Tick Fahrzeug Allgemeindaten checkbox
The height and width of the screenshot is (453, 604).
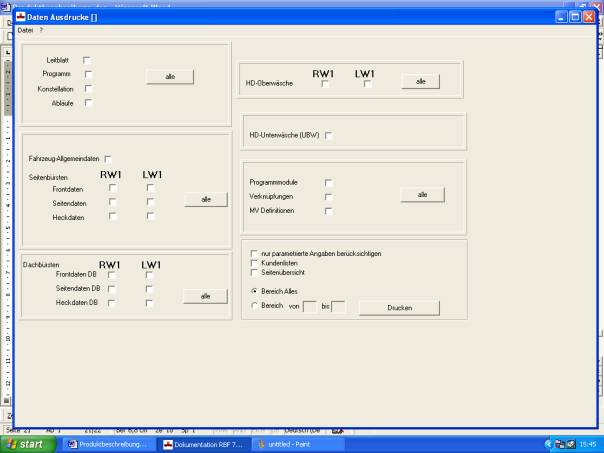[108, 159]
